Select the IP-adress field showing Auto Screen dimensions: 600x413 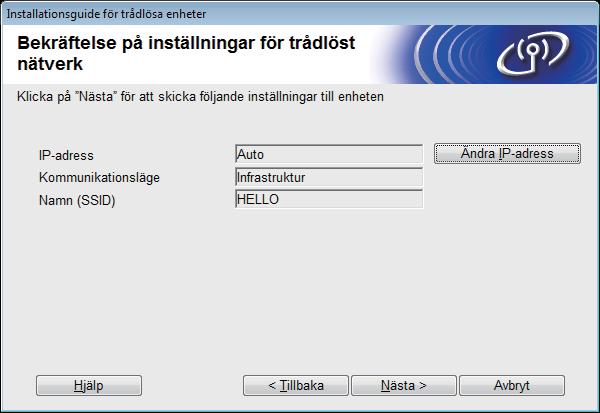pyautogui.click(x=329, y=154)
